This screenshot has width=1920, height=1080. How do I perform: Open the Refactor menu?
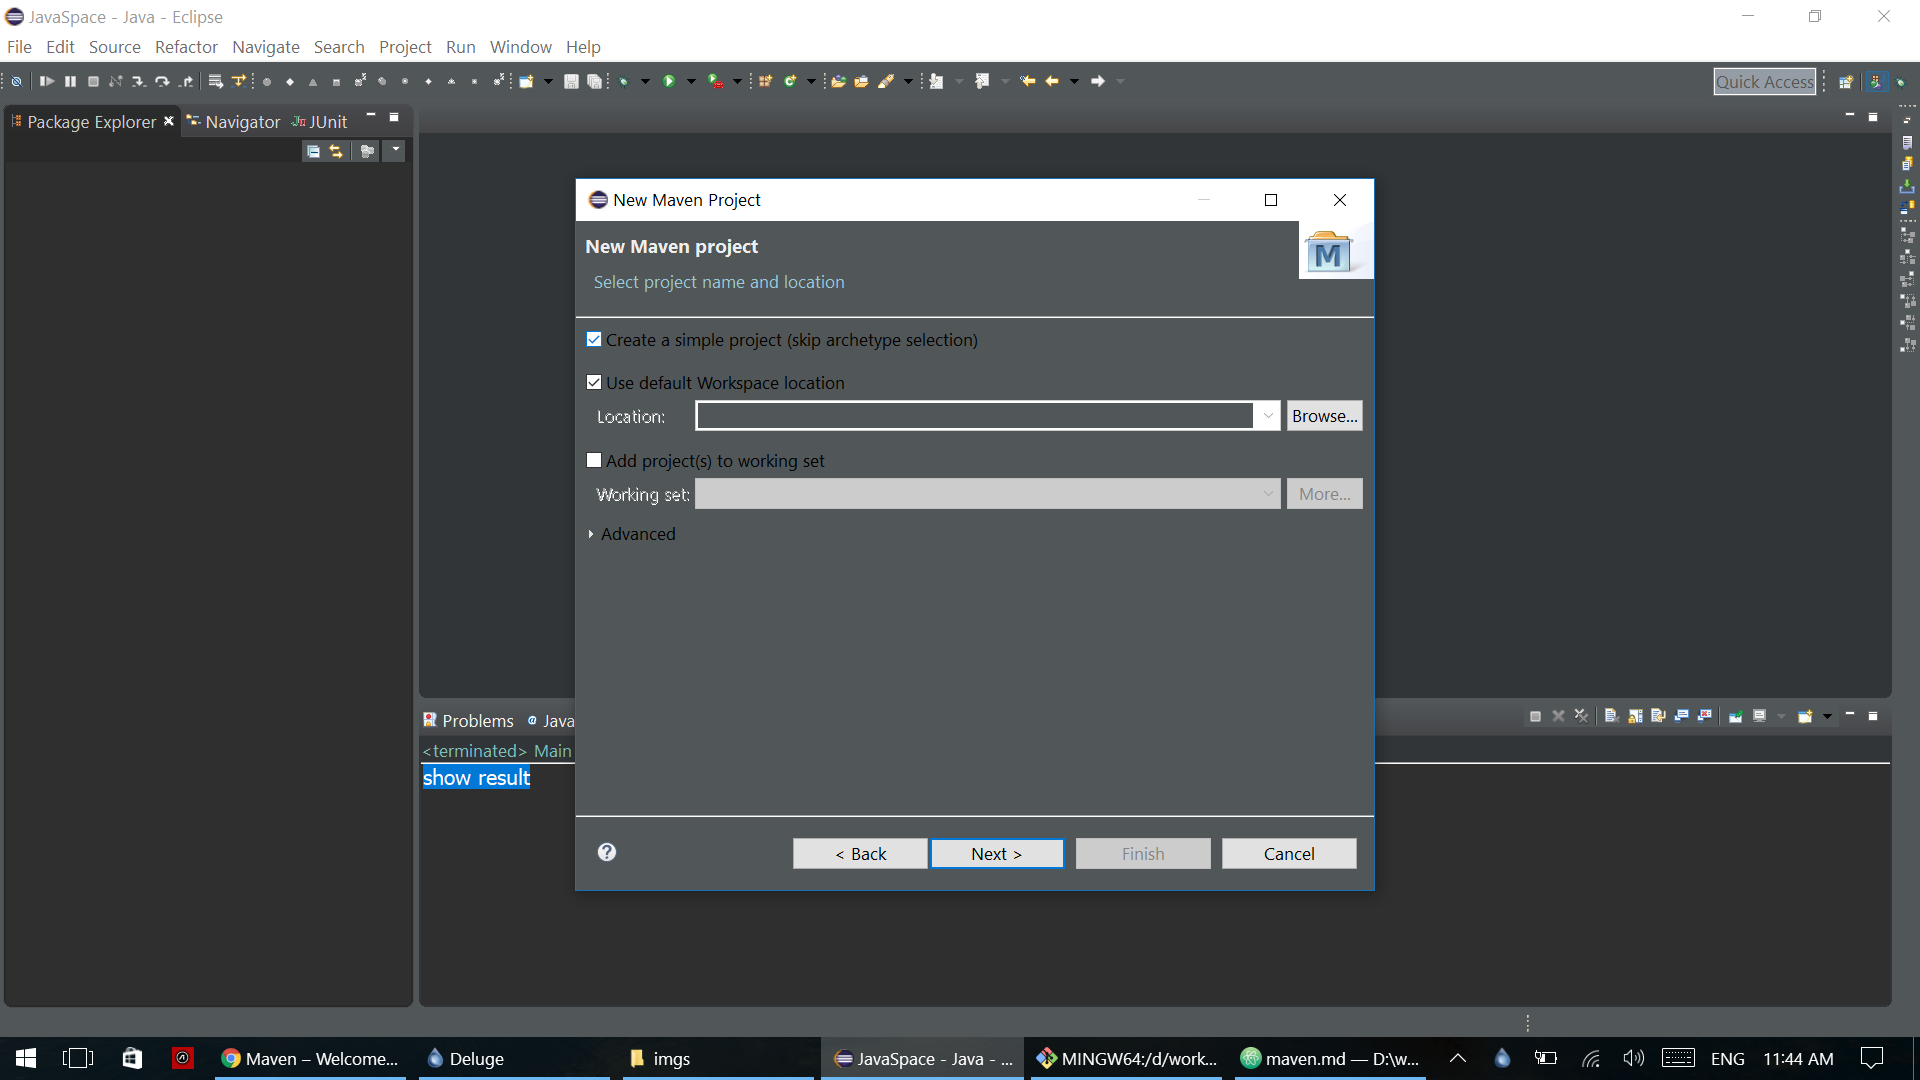[186, 47]
